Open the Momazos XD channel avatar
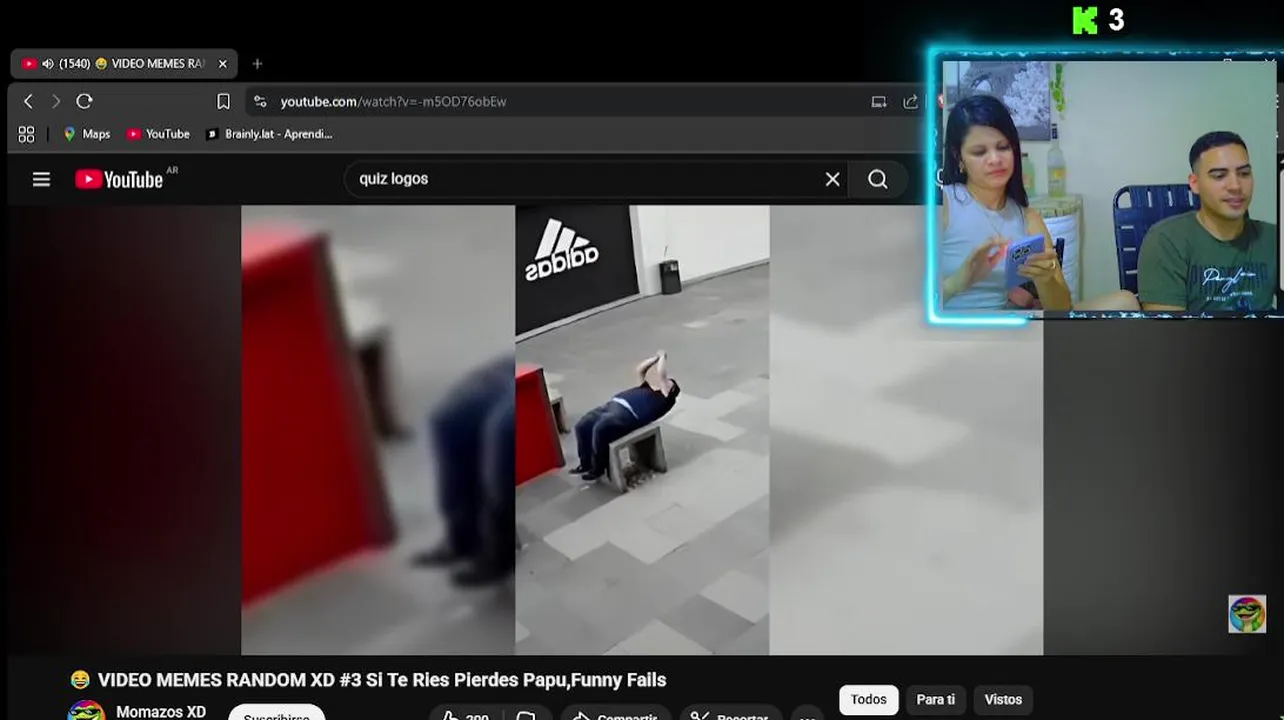 click(86, 711)
